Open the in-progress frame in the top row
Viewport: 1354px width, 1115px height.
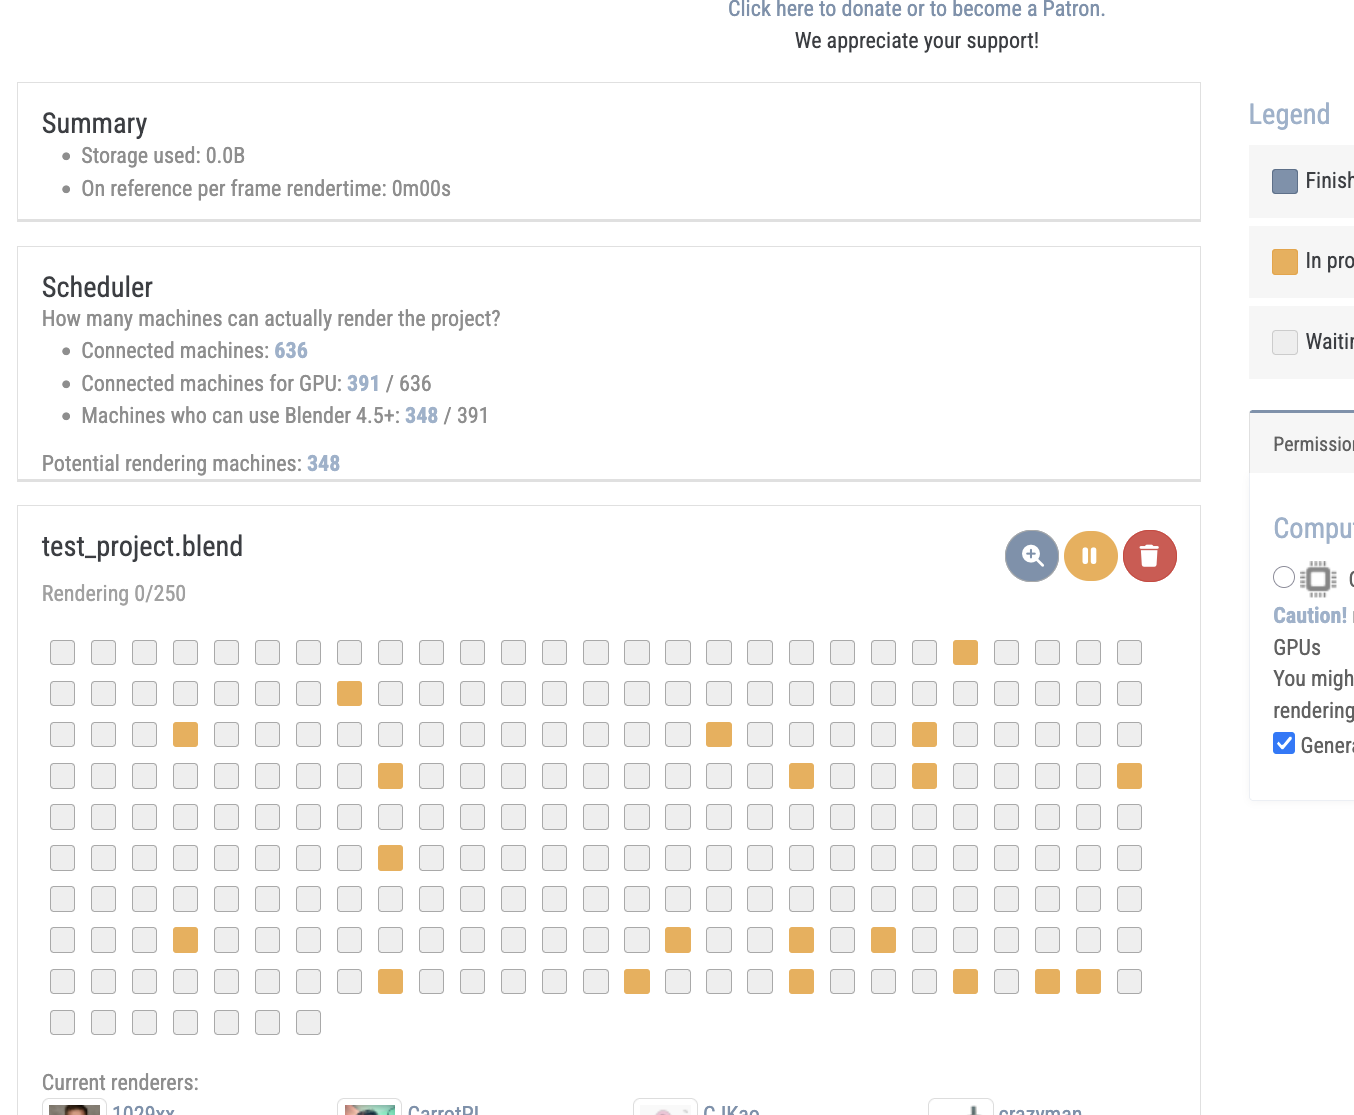click(965, 653)
